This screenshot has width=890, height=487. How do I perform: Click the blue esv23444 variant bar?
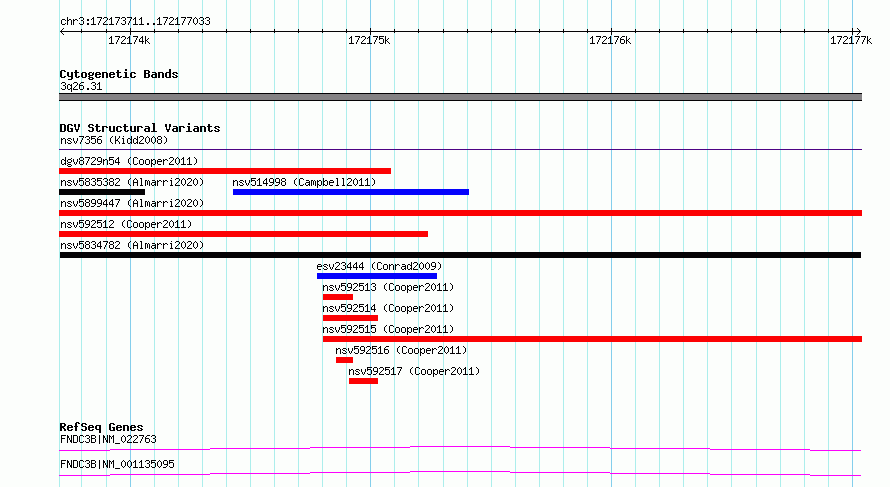tap(377, 276)
